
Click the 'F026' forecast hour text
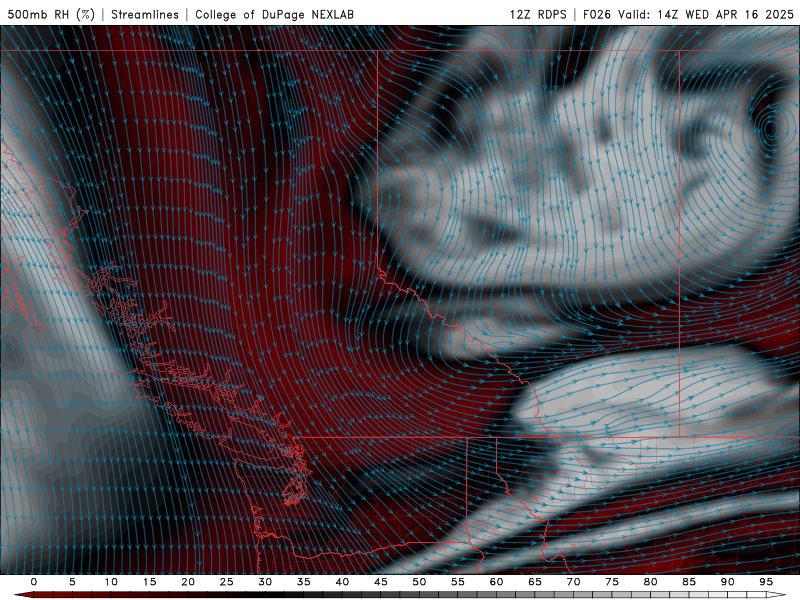(x=597, y=14)
